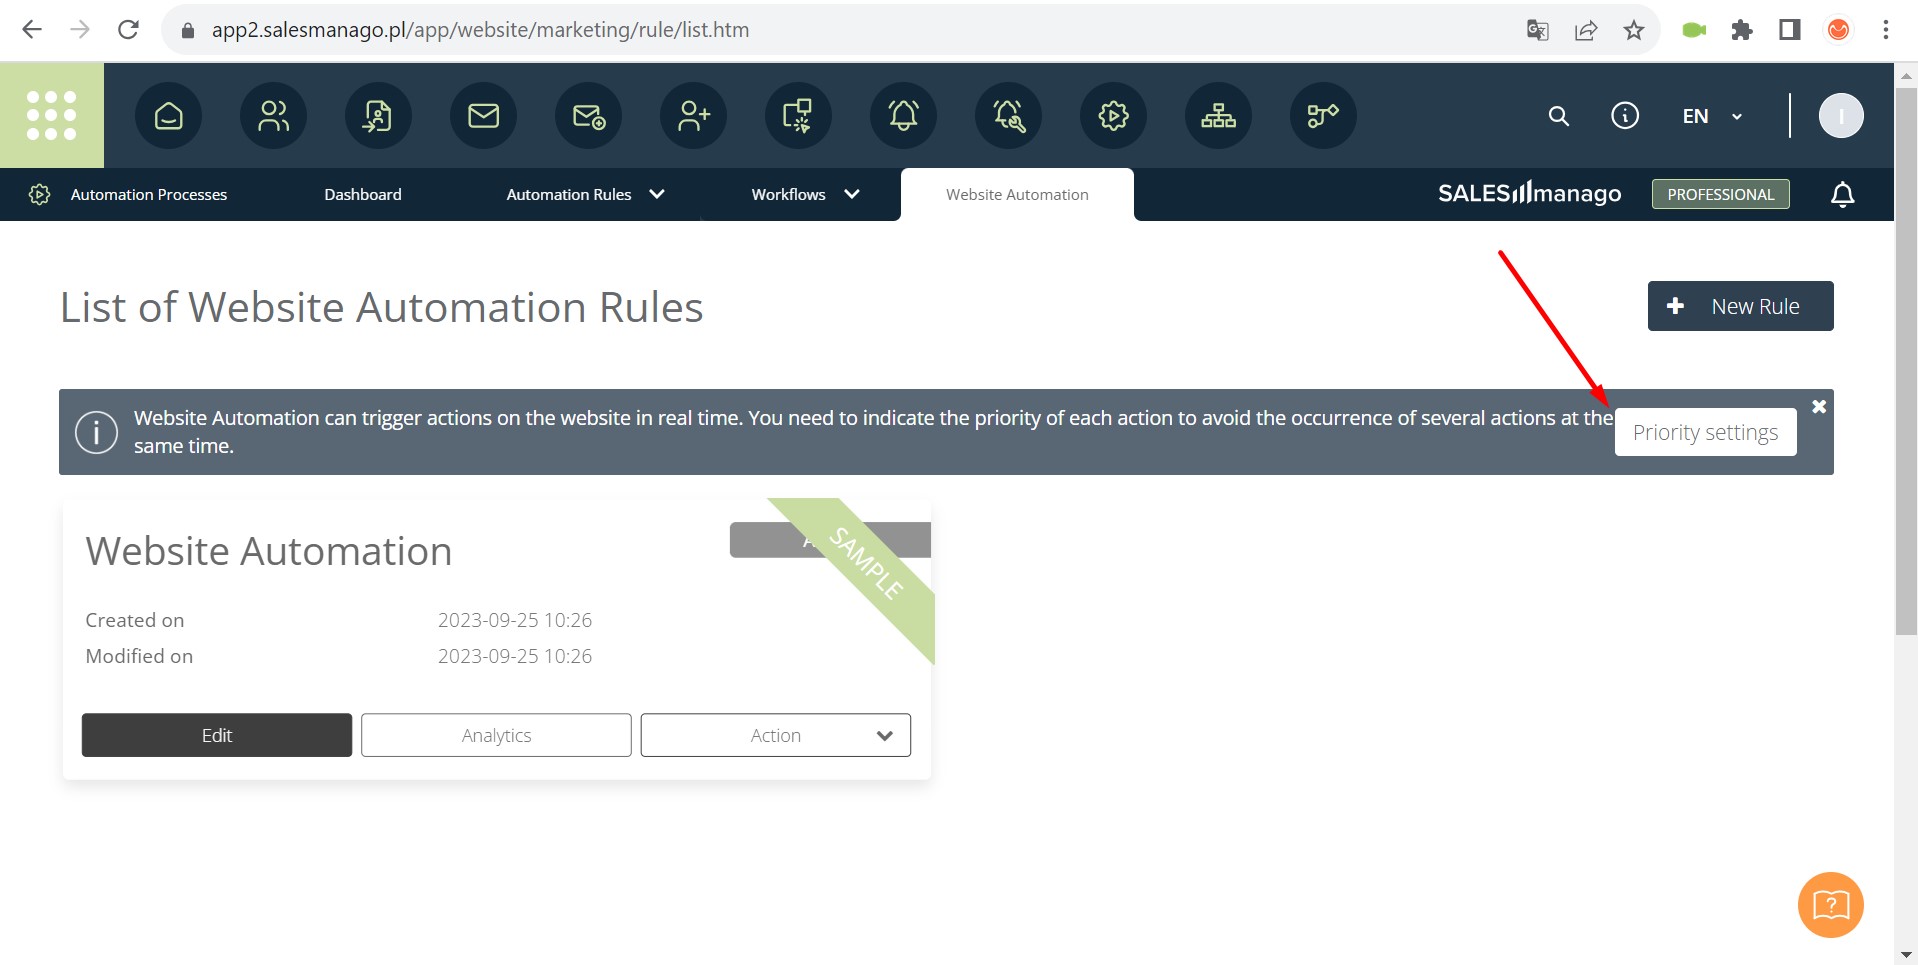
Task: Open the Action dropdown on rule card
Action: (775, 735)
